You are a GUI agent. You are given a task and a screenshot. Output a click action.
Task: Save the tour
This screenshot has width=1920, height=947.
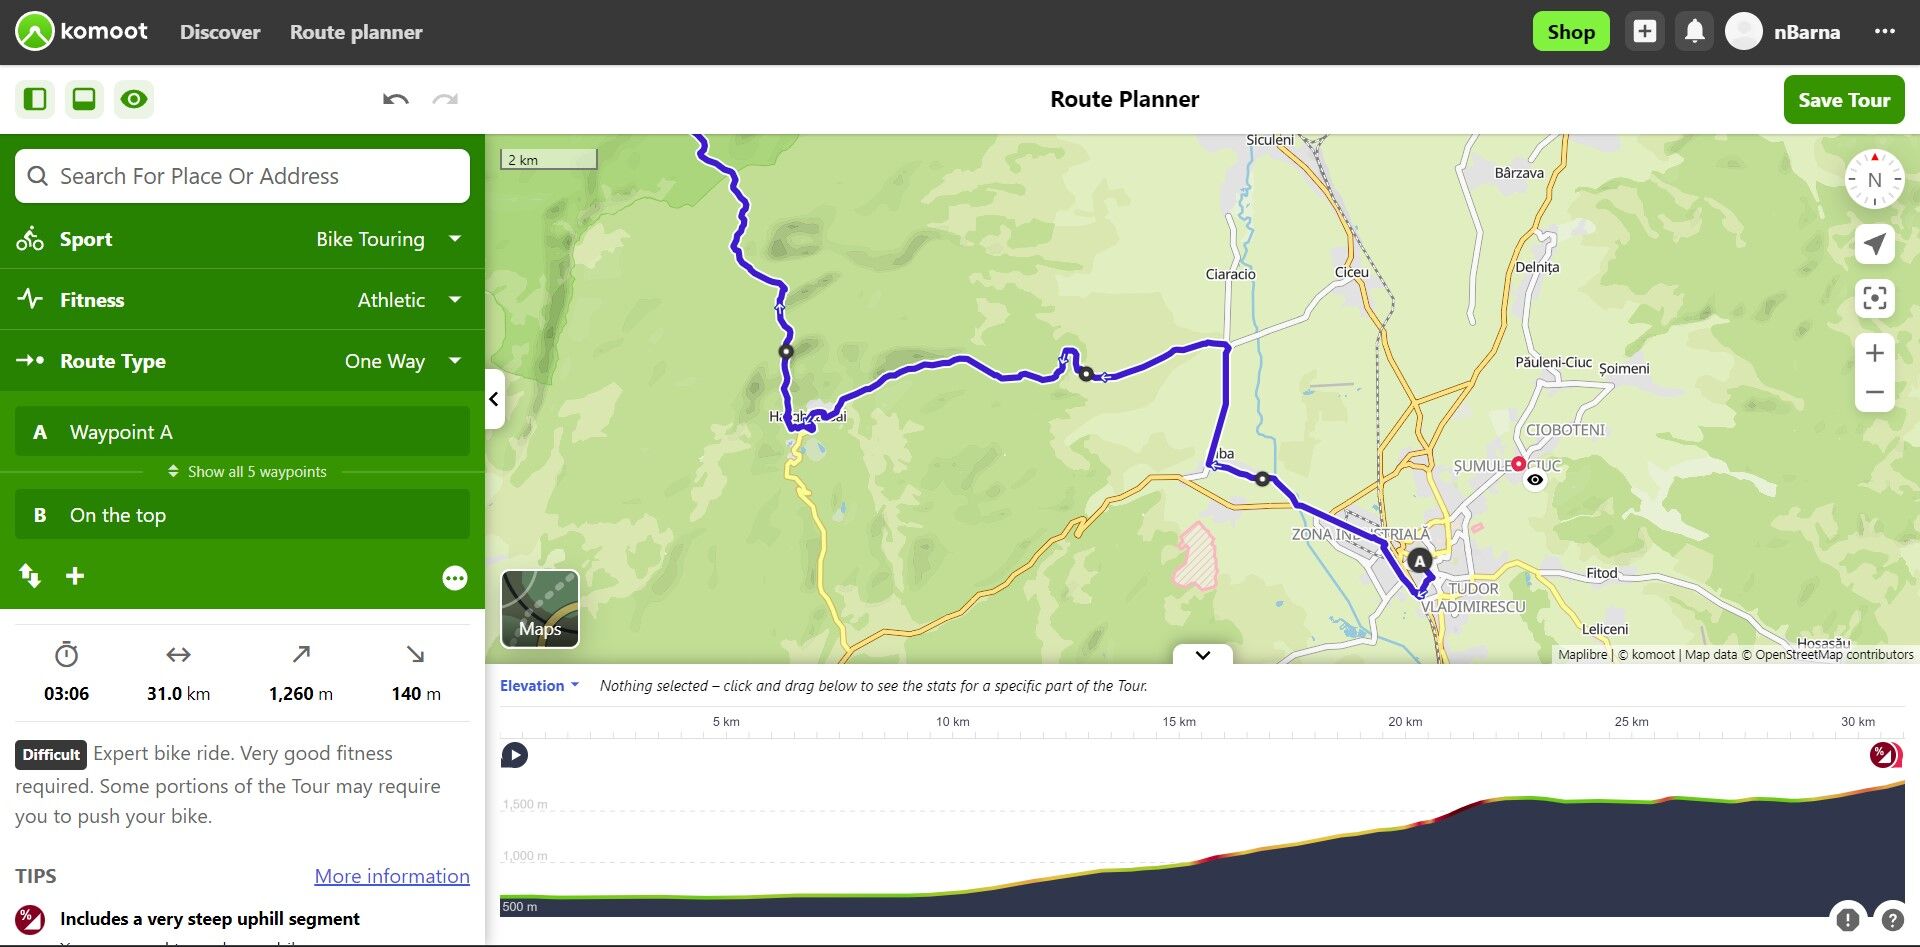pos(1844,100)
